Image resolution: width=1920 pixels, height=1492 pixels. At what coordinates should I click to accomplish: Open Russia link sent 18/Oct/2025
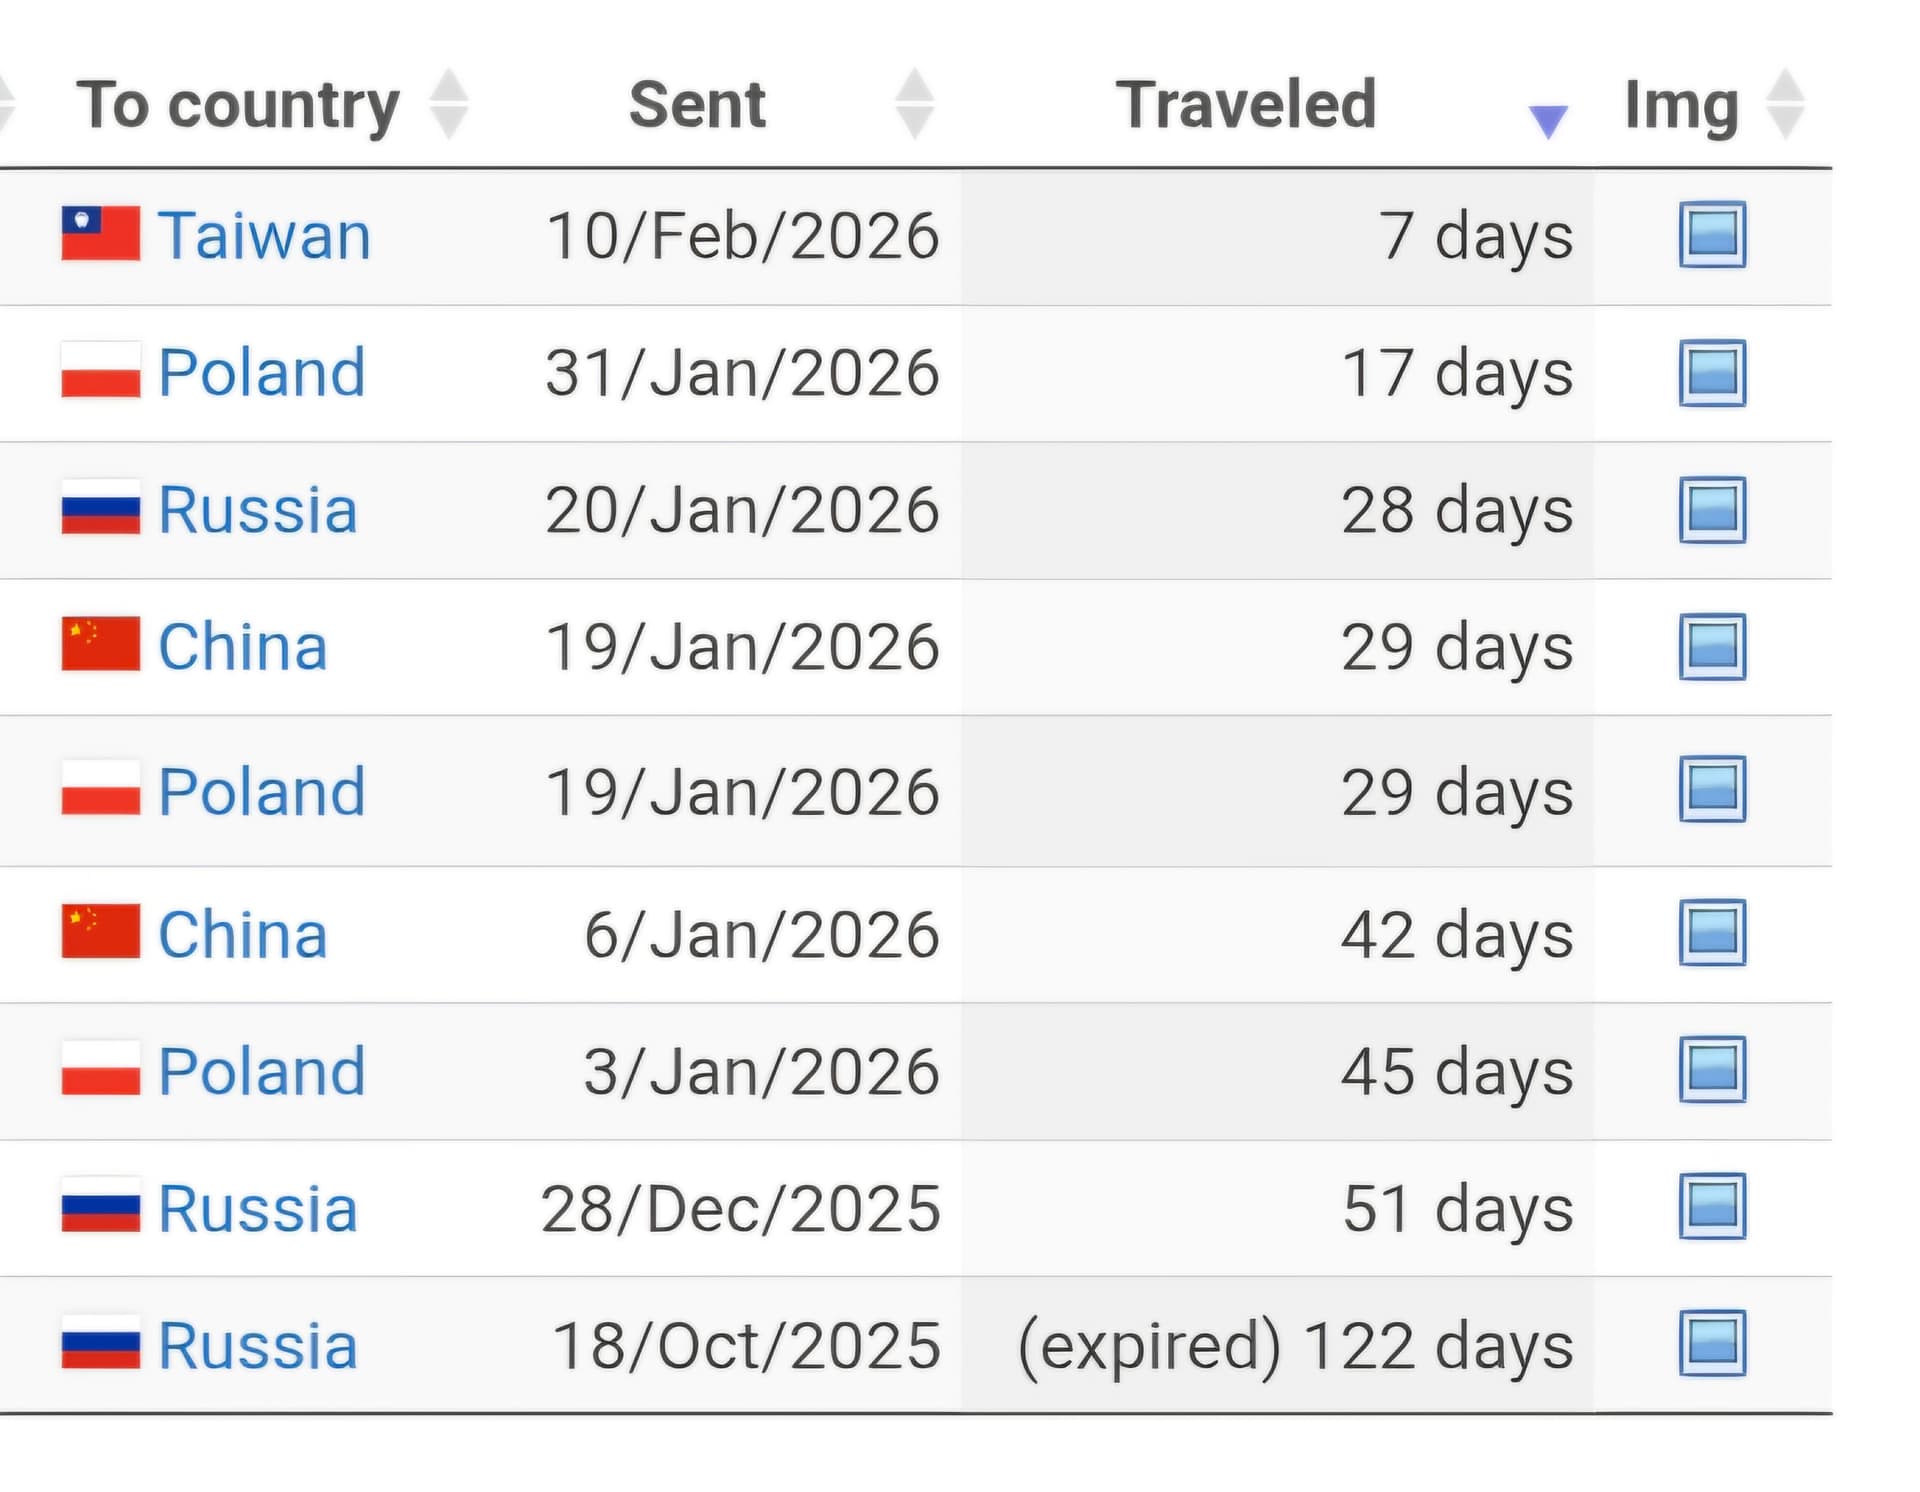click(x=258, y=1345)
